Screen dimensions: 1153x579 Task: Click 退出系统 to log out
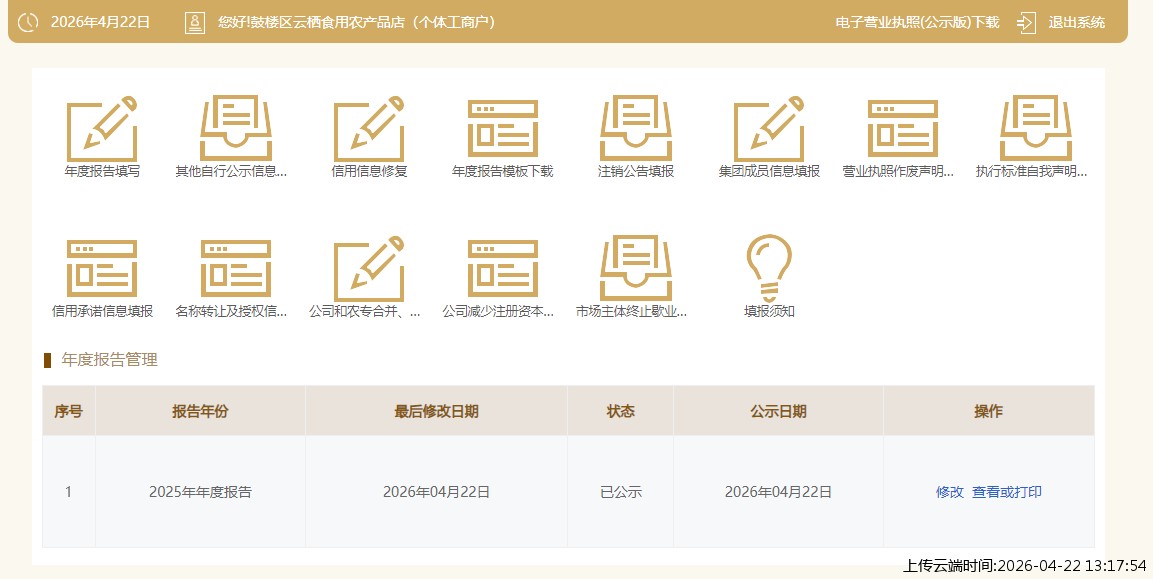[1076, 22]
